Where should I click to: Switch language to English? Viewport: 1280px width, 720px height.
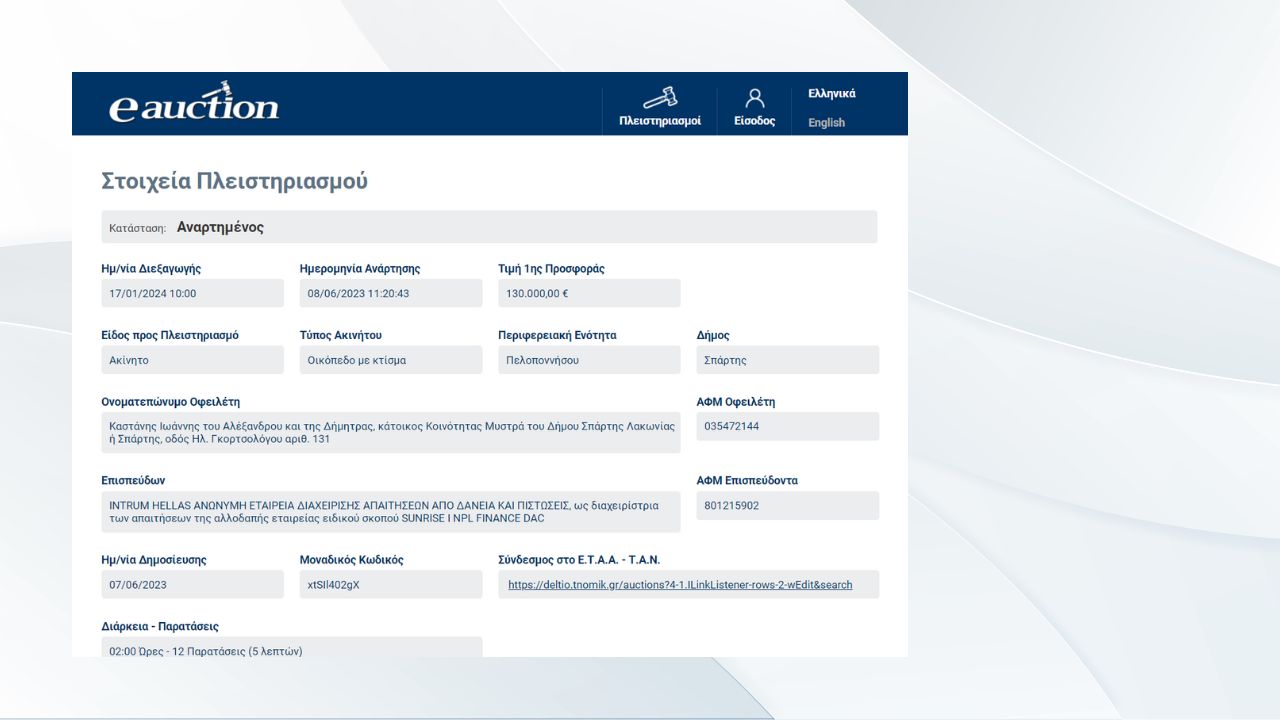pos(827,123)
